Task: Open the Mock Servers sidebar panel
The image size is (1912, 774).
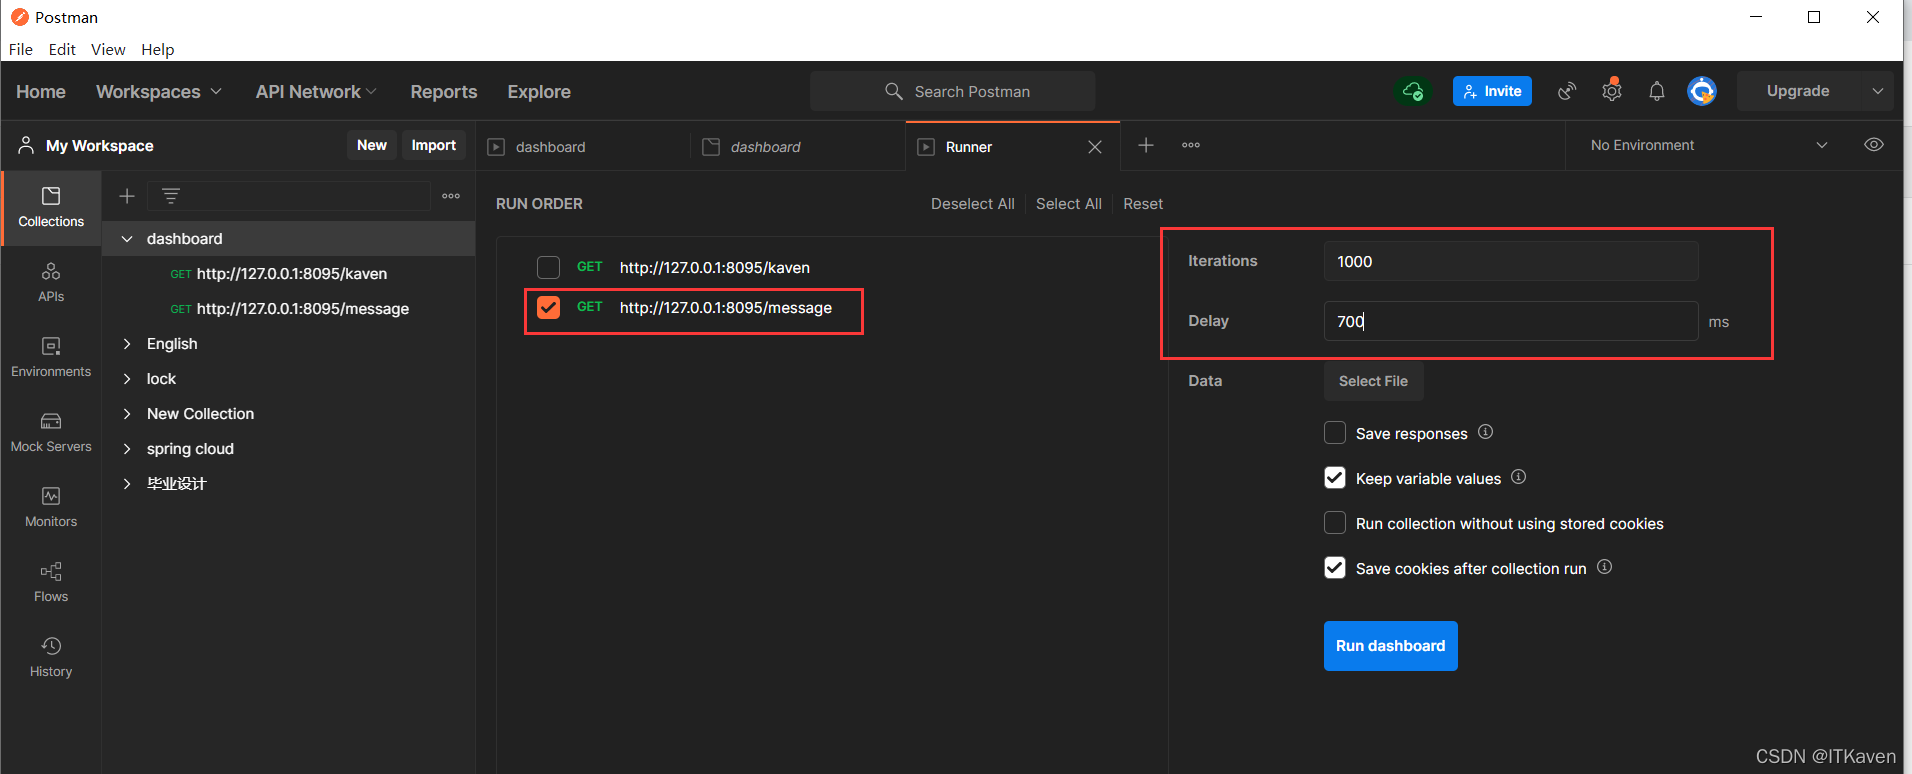Action: (51, 432)
